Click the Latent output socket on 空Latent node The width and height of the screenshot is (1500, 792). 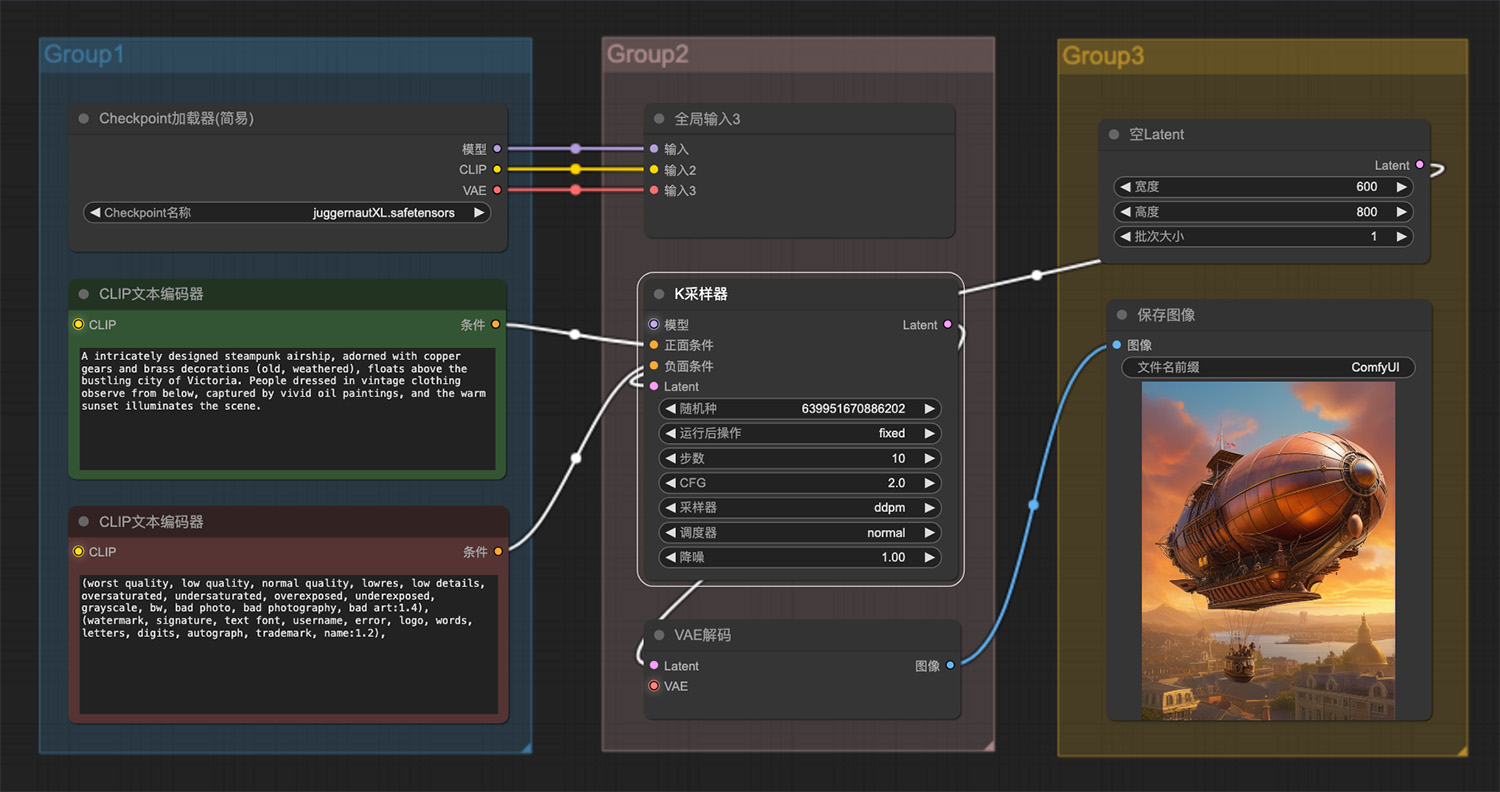pos(1420,165)
